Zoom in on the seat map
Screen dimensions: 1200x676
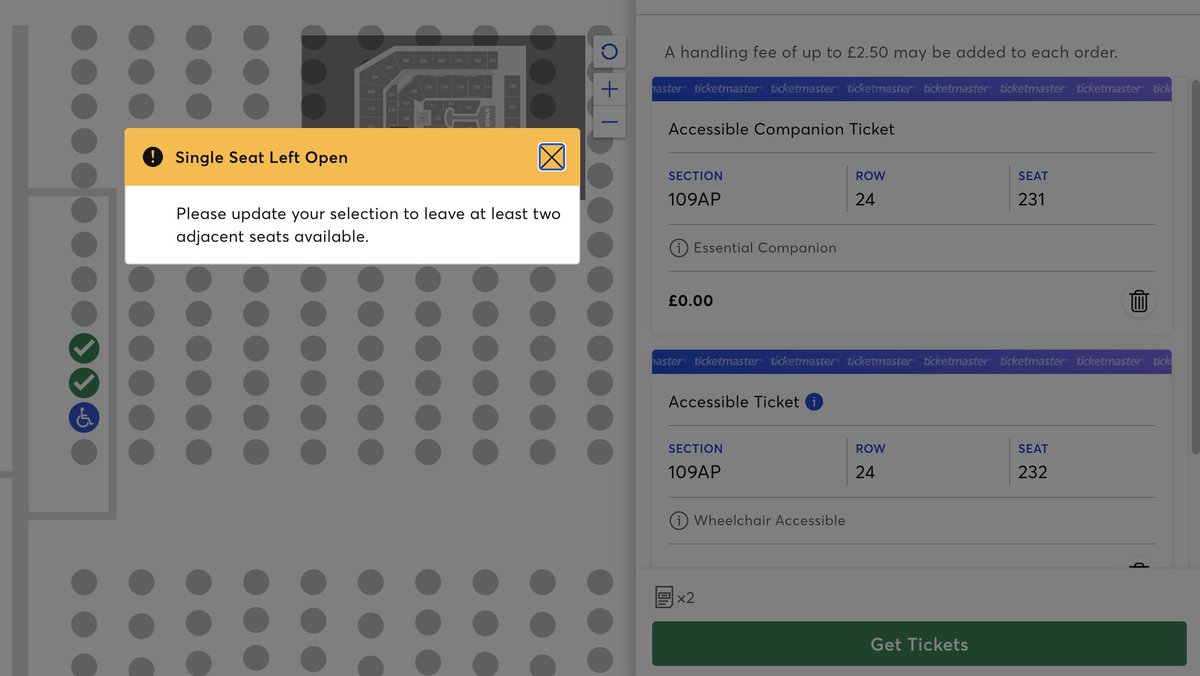[x=609, y=88]
